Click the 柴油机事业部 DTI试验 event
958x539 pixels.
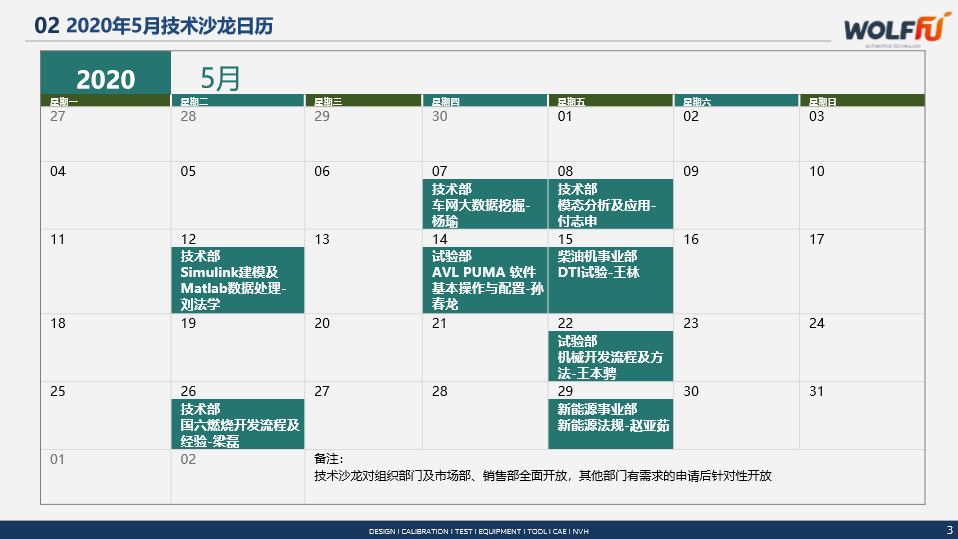pos(610,265)
